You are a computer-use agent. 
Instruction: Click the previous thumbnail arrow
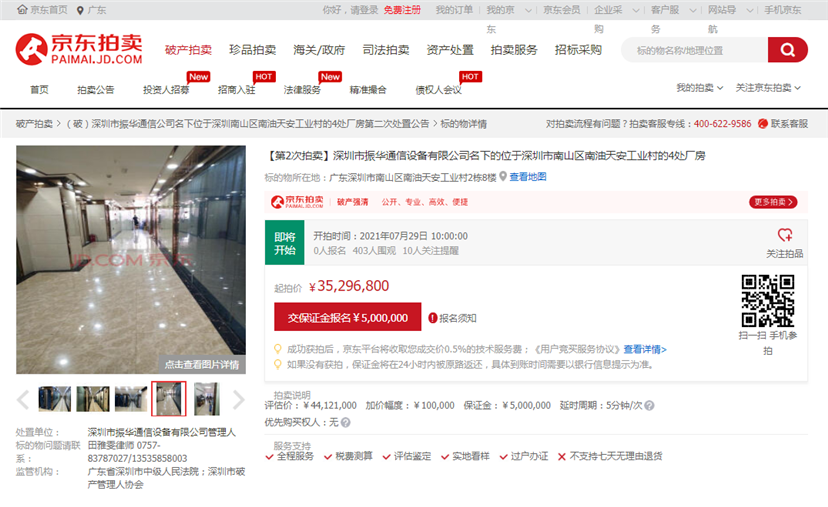(x=23, y=400)
